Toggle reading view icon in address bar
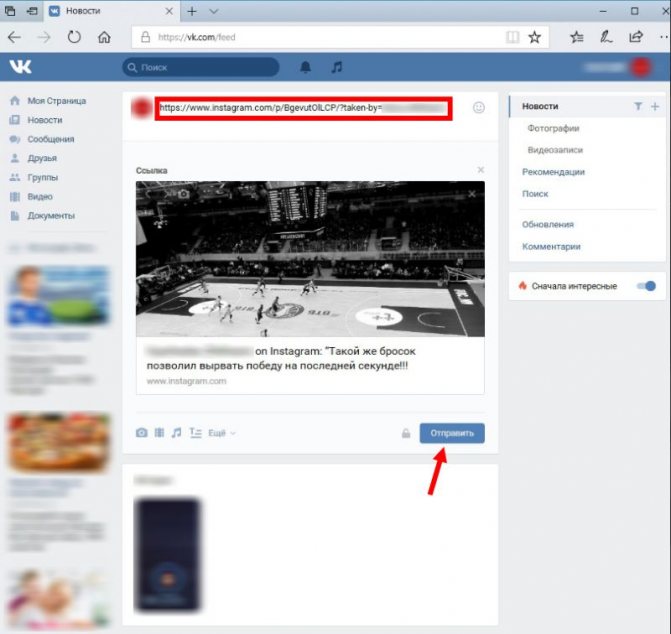This screenshot has width=671, height=634. [x=512, y=37]
